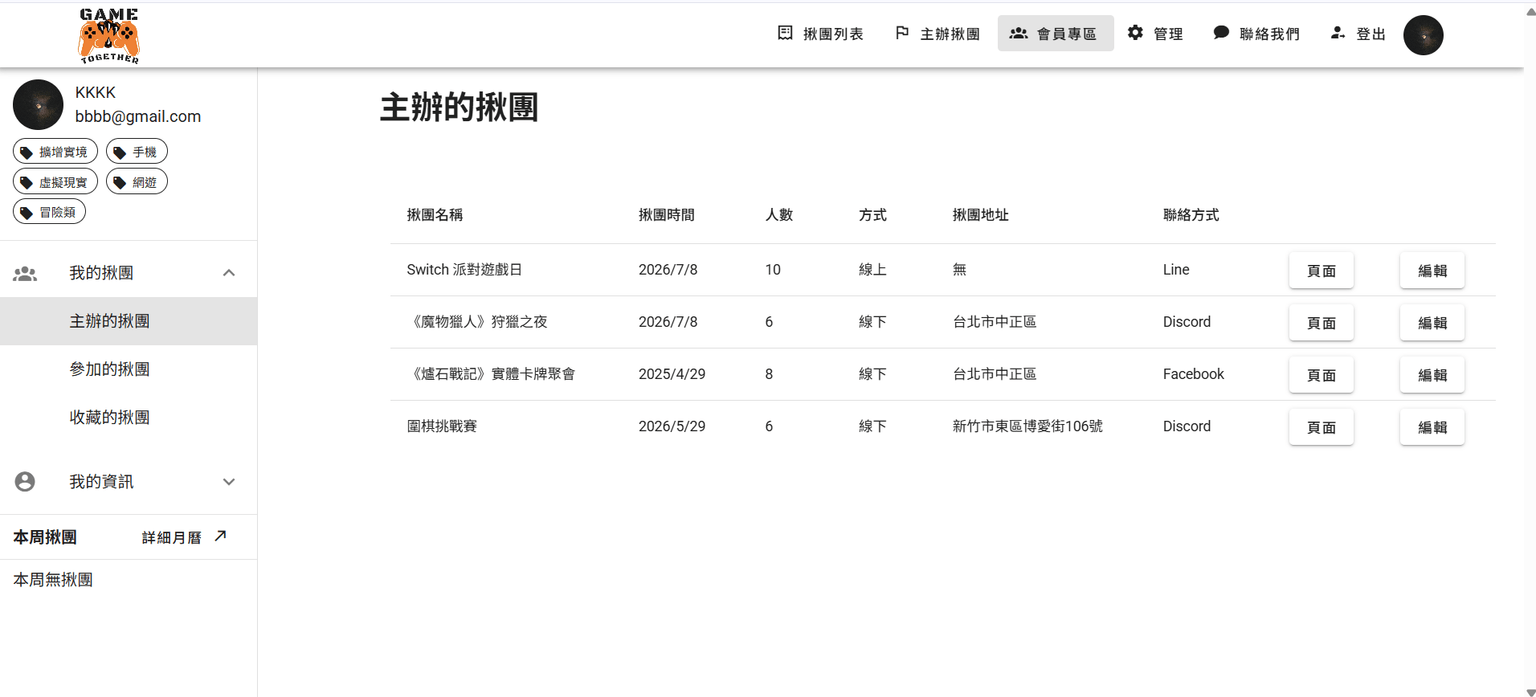This screenshot has width=1536, height=697.
Task: Click 頁面 button for 圍棋挑戰賽
Action: coord(1321,427)
